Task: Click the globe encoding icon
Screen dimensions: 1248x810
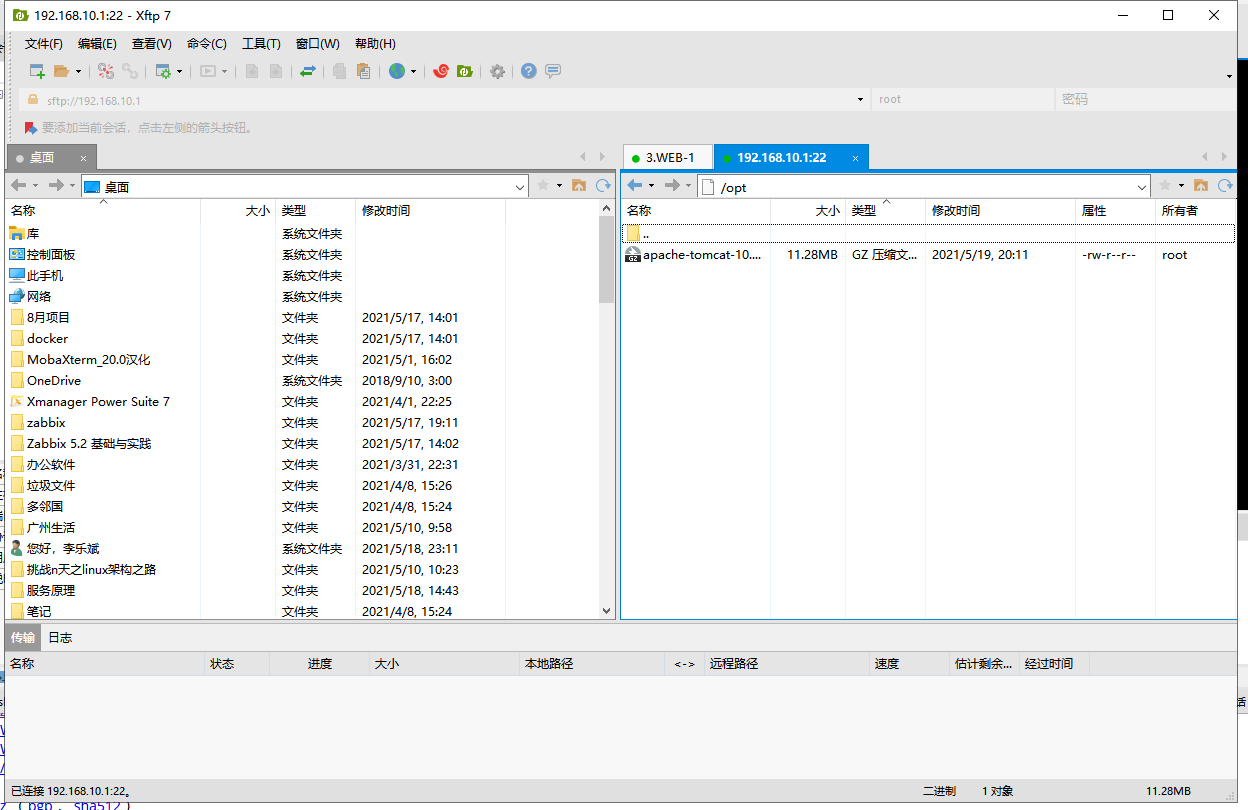Action: point(397,71)
